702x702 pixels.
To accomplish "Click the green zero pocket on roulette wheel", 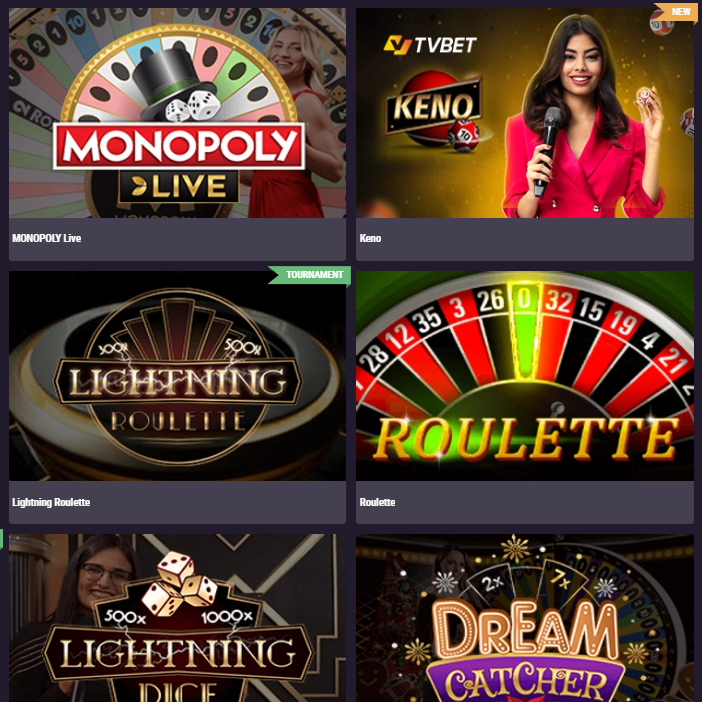I will coord(525,331).
